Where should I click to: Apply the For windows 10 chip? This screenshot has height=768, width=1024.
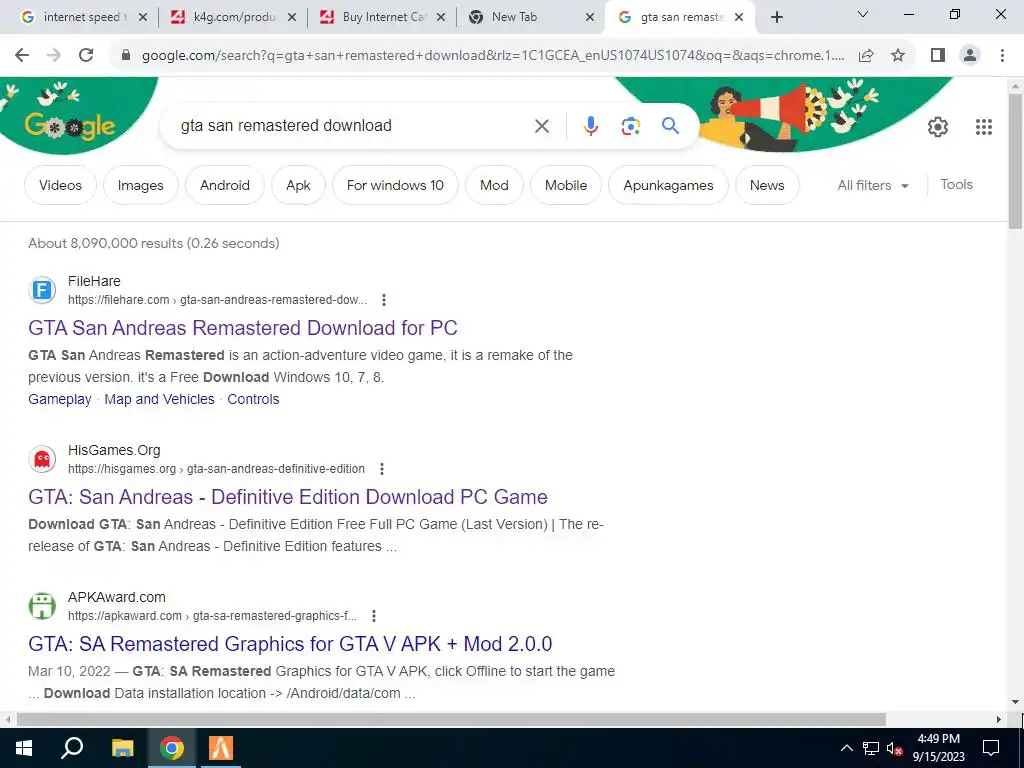click(395, 185)
